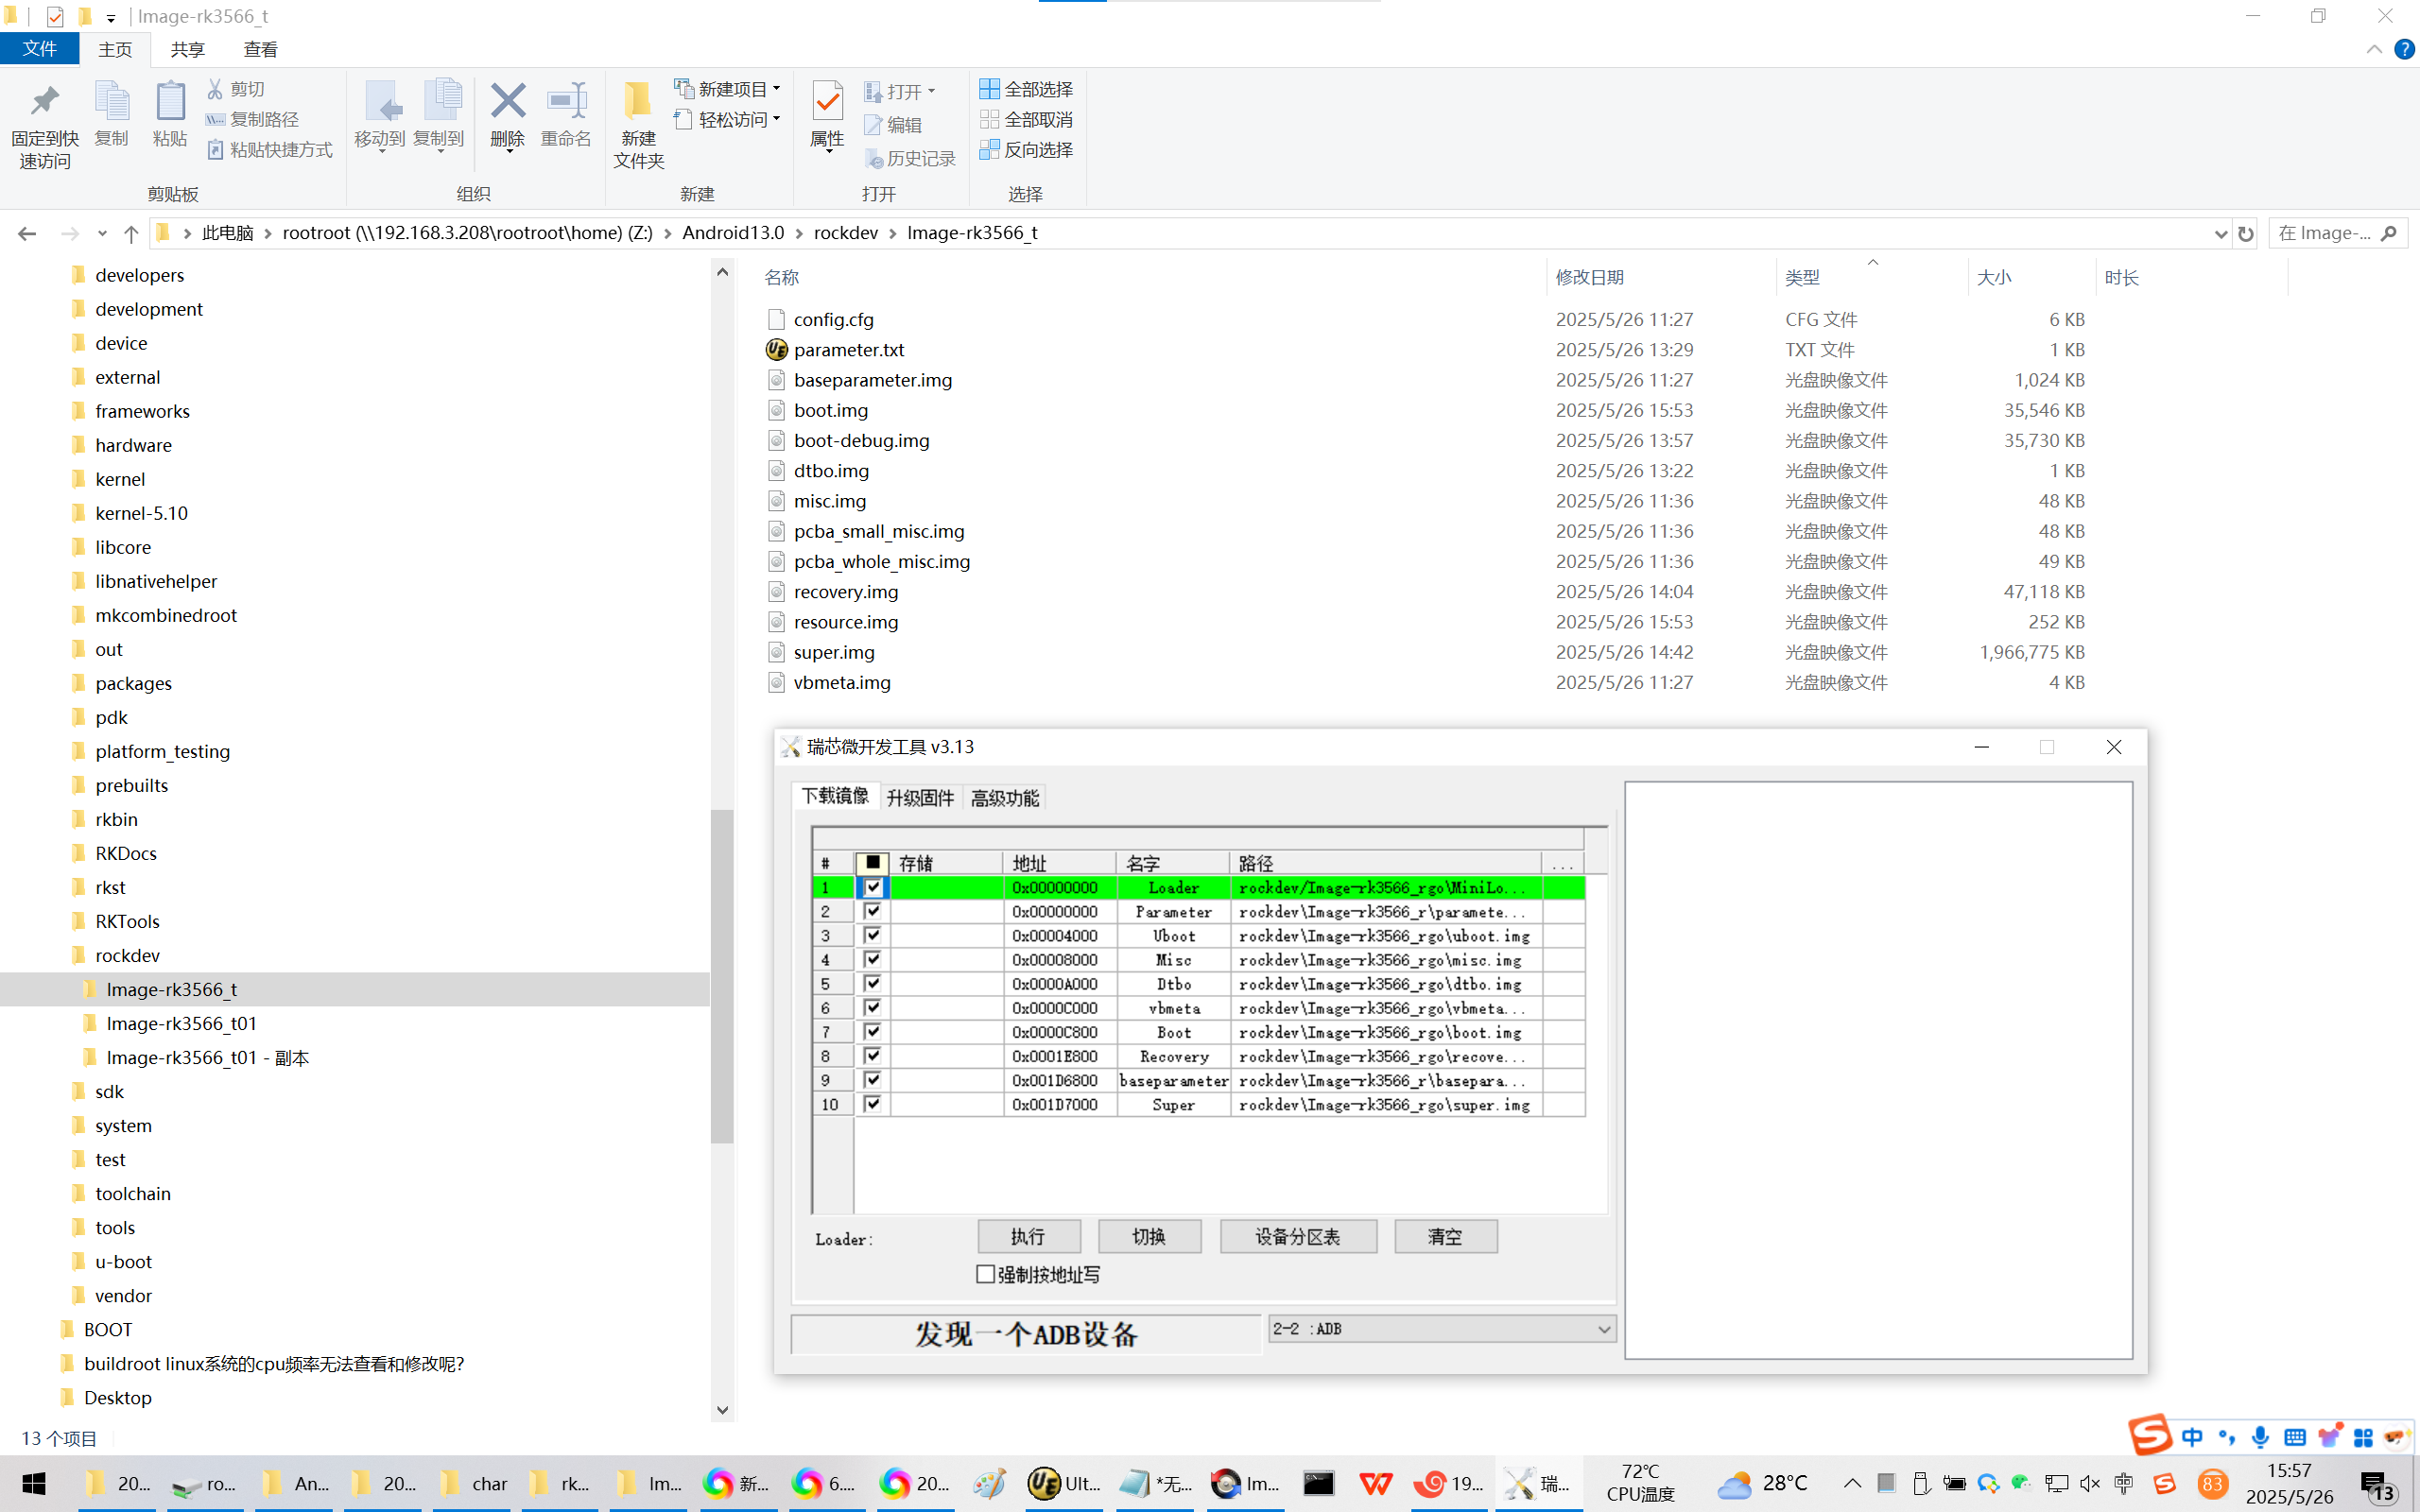
Task: Click the 设备分区表 button
Action: 1297,1237
